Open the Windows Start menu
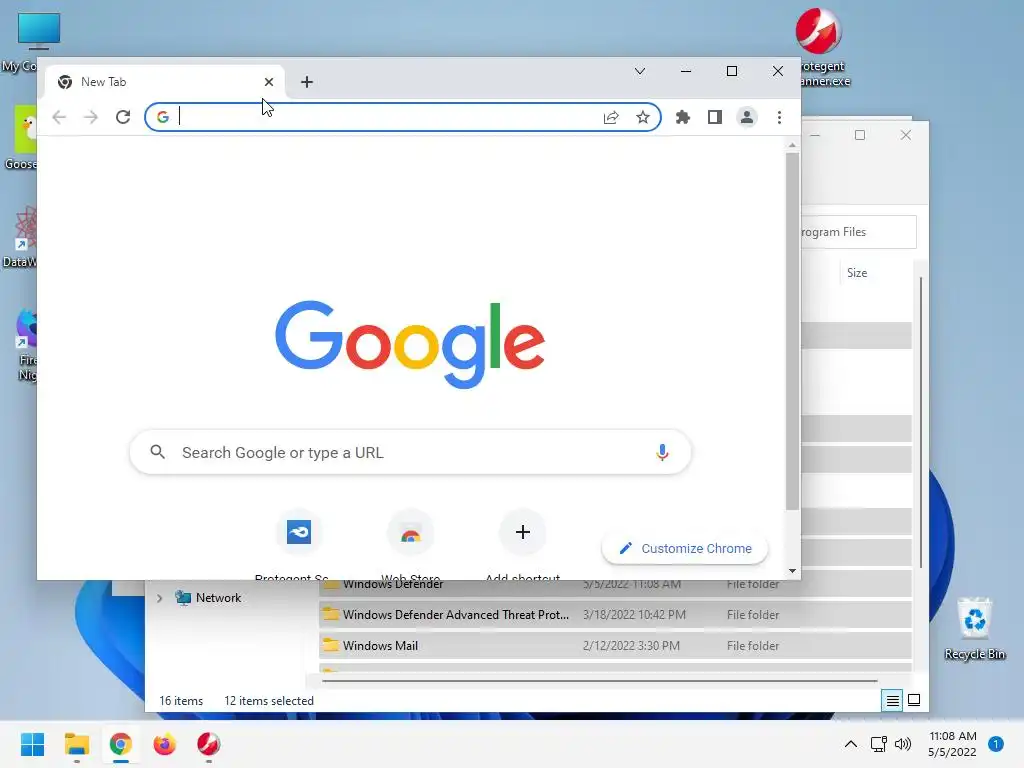 [32, 744]
